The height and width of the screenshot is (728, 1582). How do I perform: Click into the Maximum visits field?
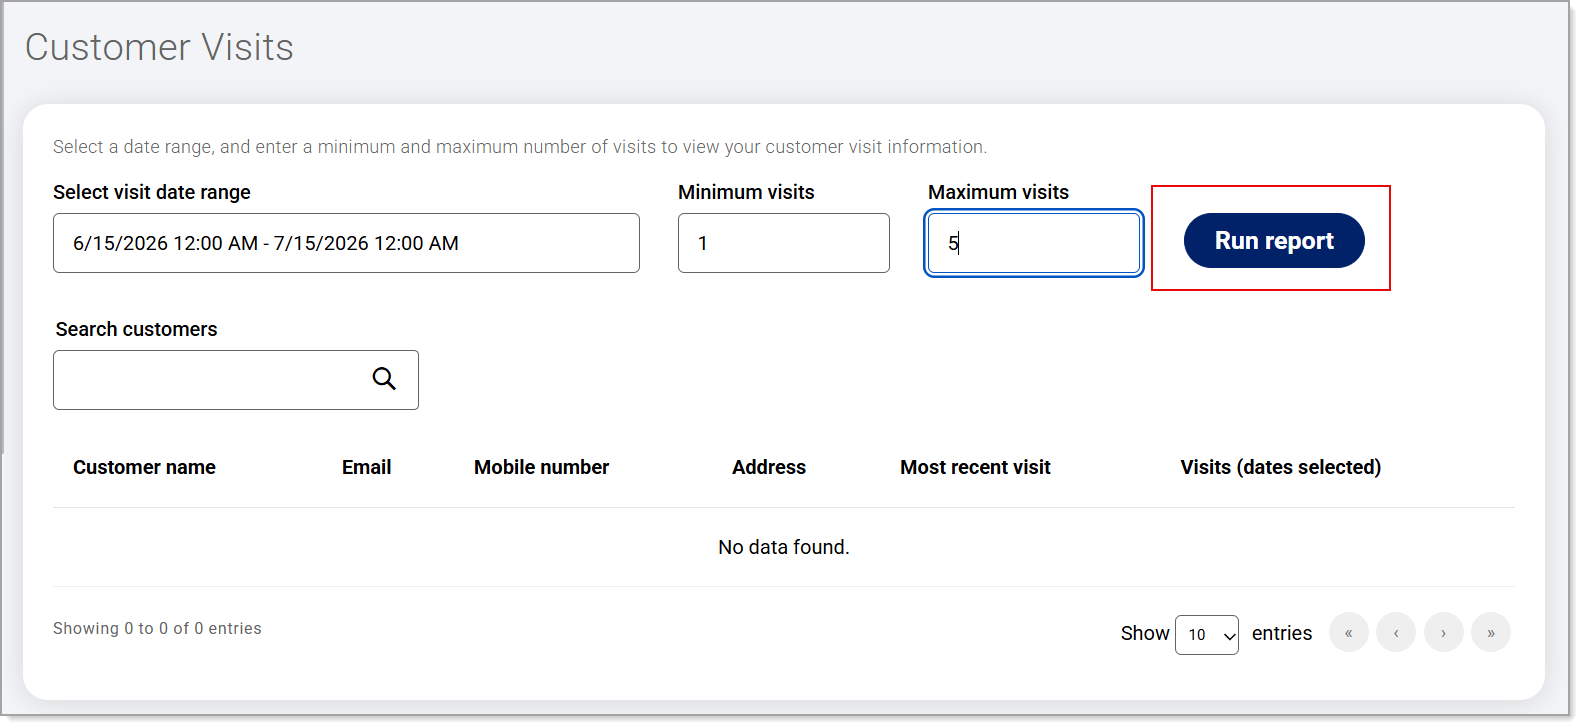pos(1034,243)
